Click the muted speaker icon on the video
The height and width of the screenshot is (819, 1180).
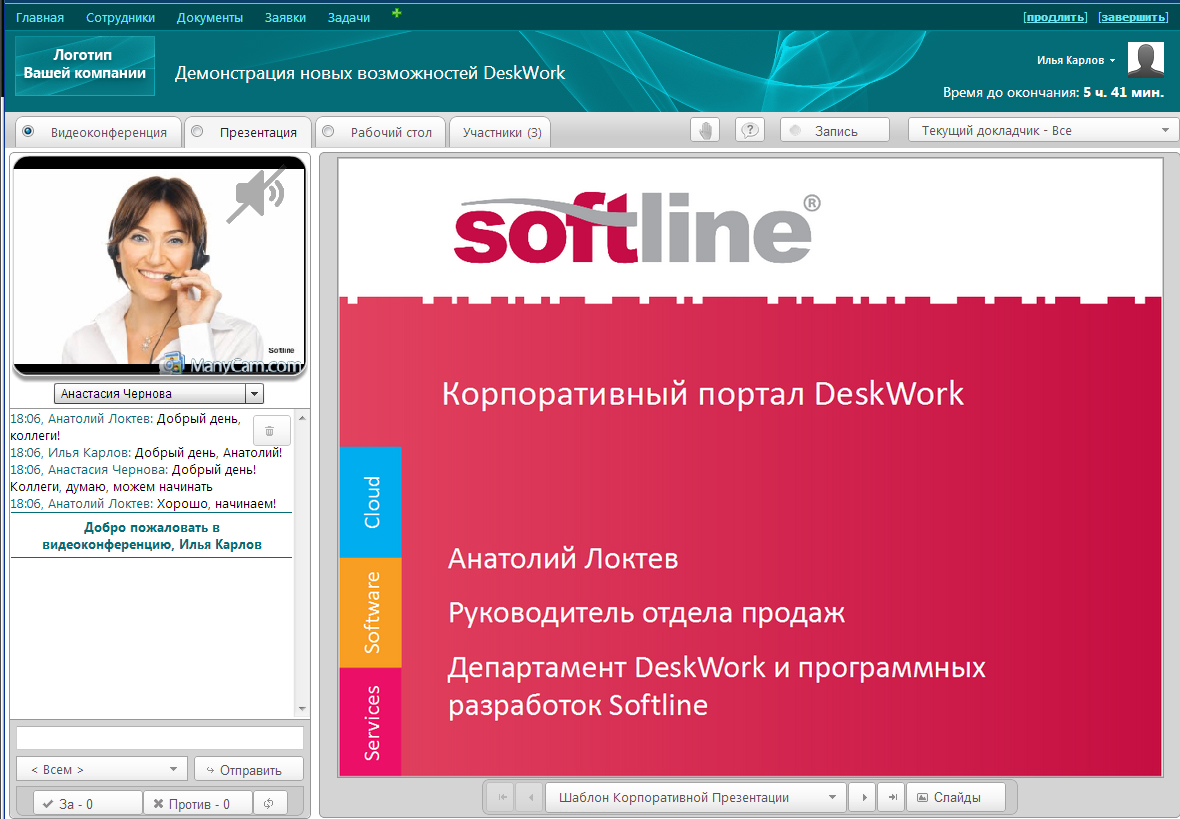[257, 194]
